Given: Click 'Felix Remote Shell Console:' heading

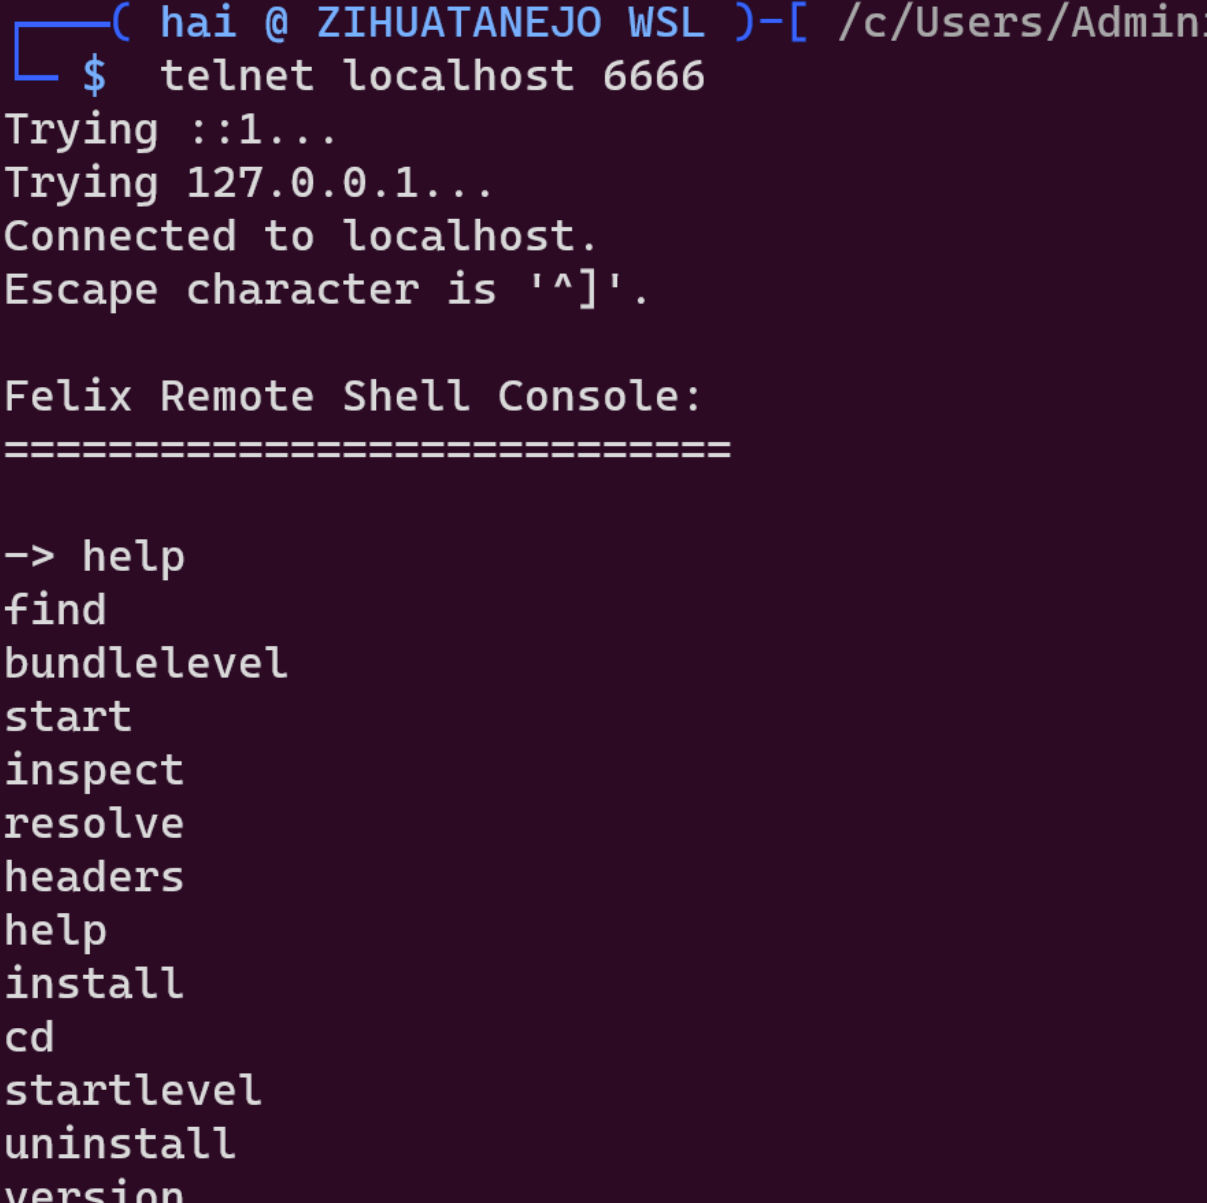Looking at the screenshot, I should click(354, 396).
